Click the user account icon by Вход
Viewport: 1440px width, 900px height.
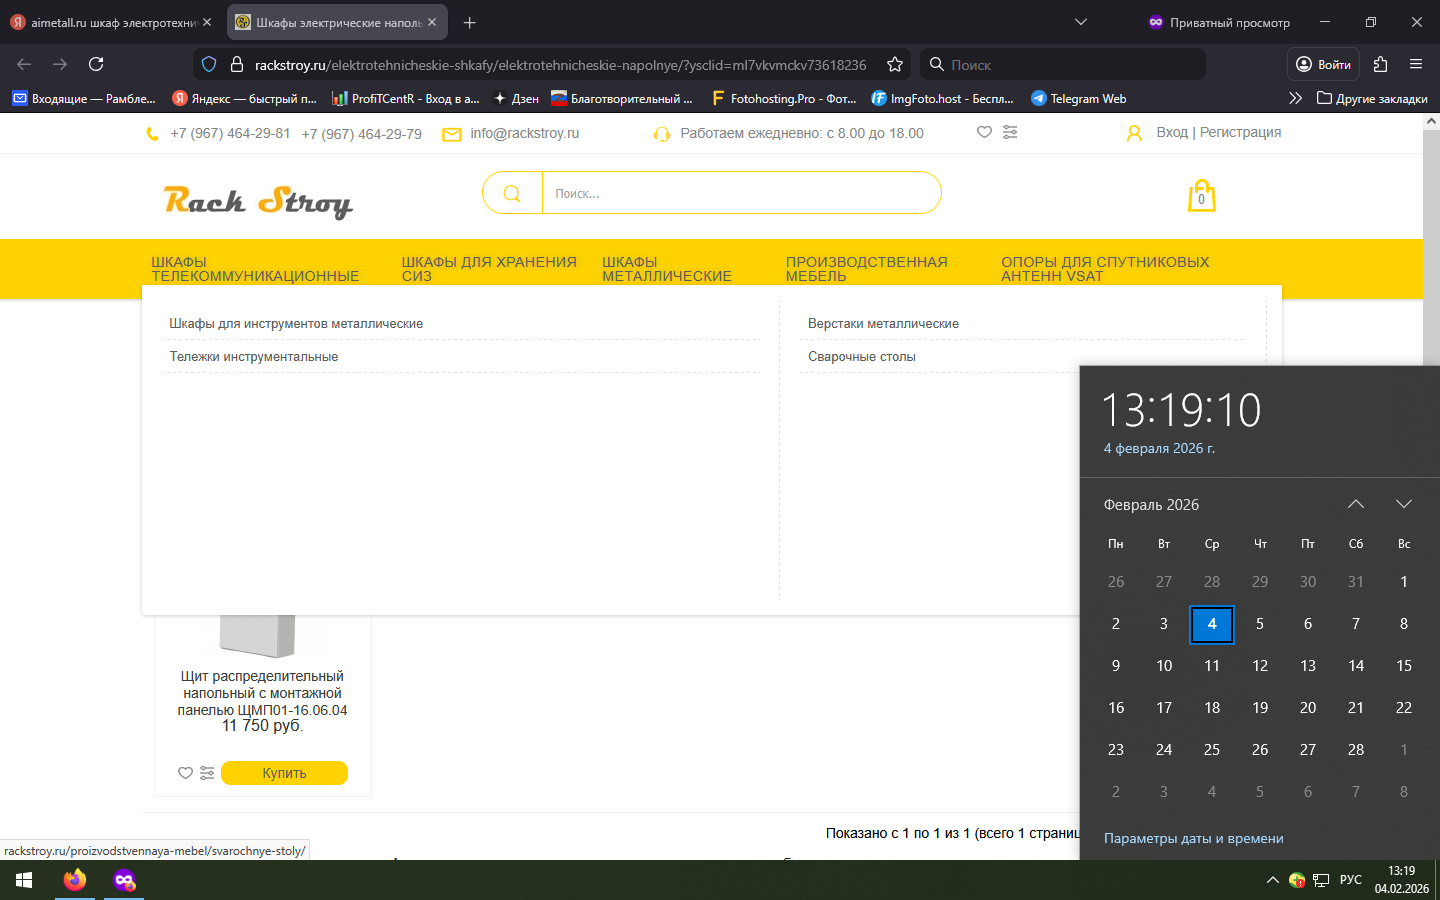tap(1134, 133)
